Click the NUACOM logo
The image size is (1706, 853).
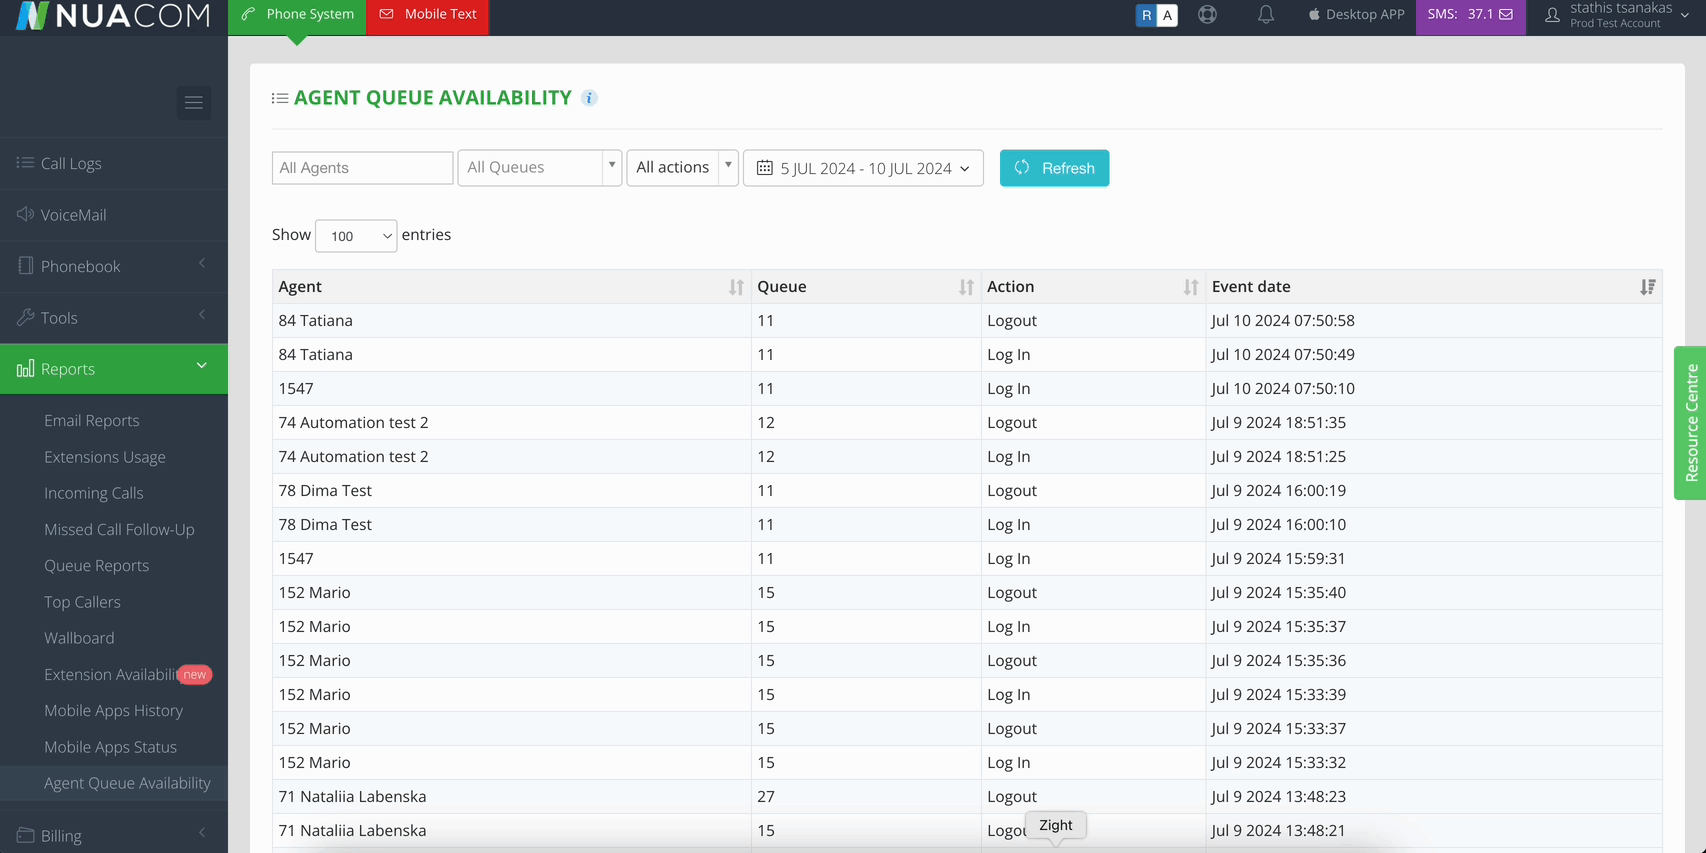tap(113, 15)
